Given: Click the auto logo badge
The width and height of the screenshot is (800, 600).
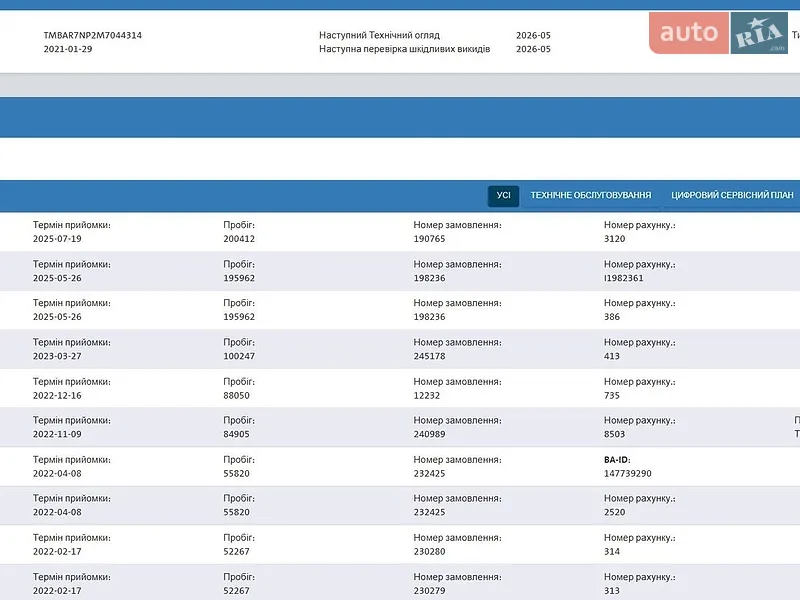Looking at the screenshot, I should (x=689, y=33).
